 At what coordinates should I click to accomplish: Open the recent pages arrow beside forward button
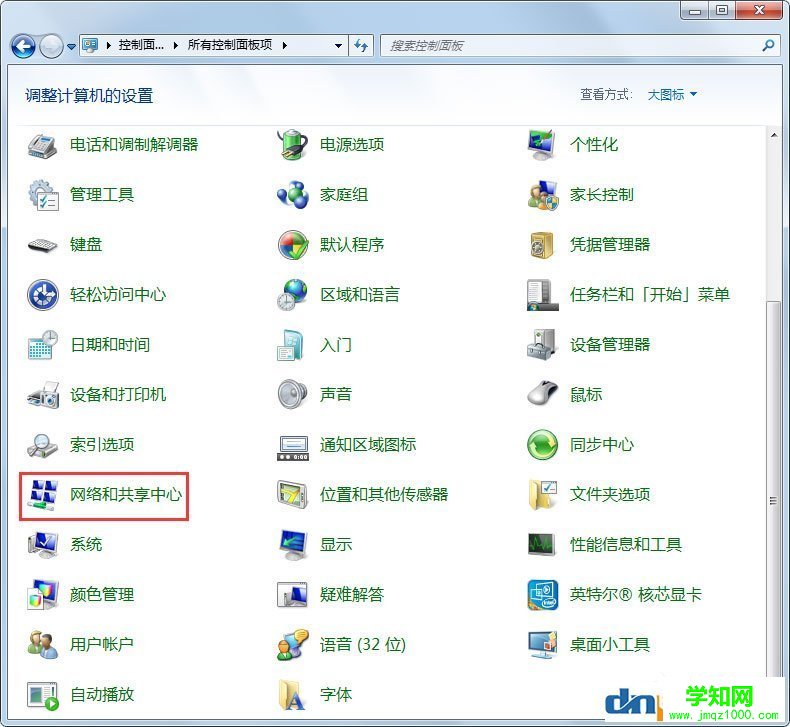(71, 46)
